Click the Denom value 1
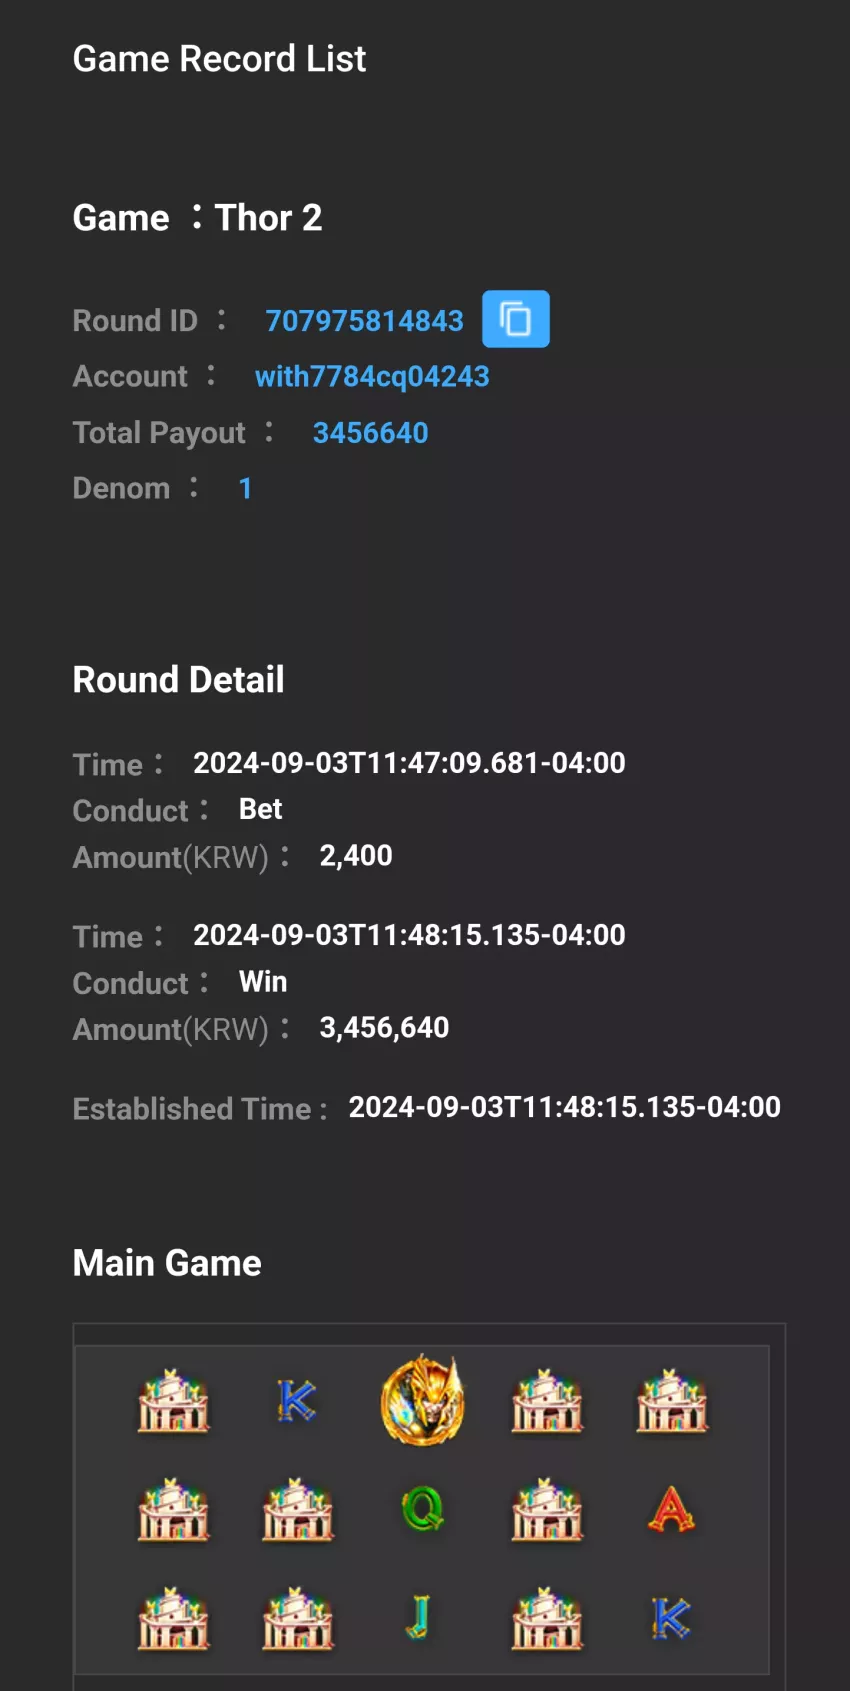 [245, 489]
